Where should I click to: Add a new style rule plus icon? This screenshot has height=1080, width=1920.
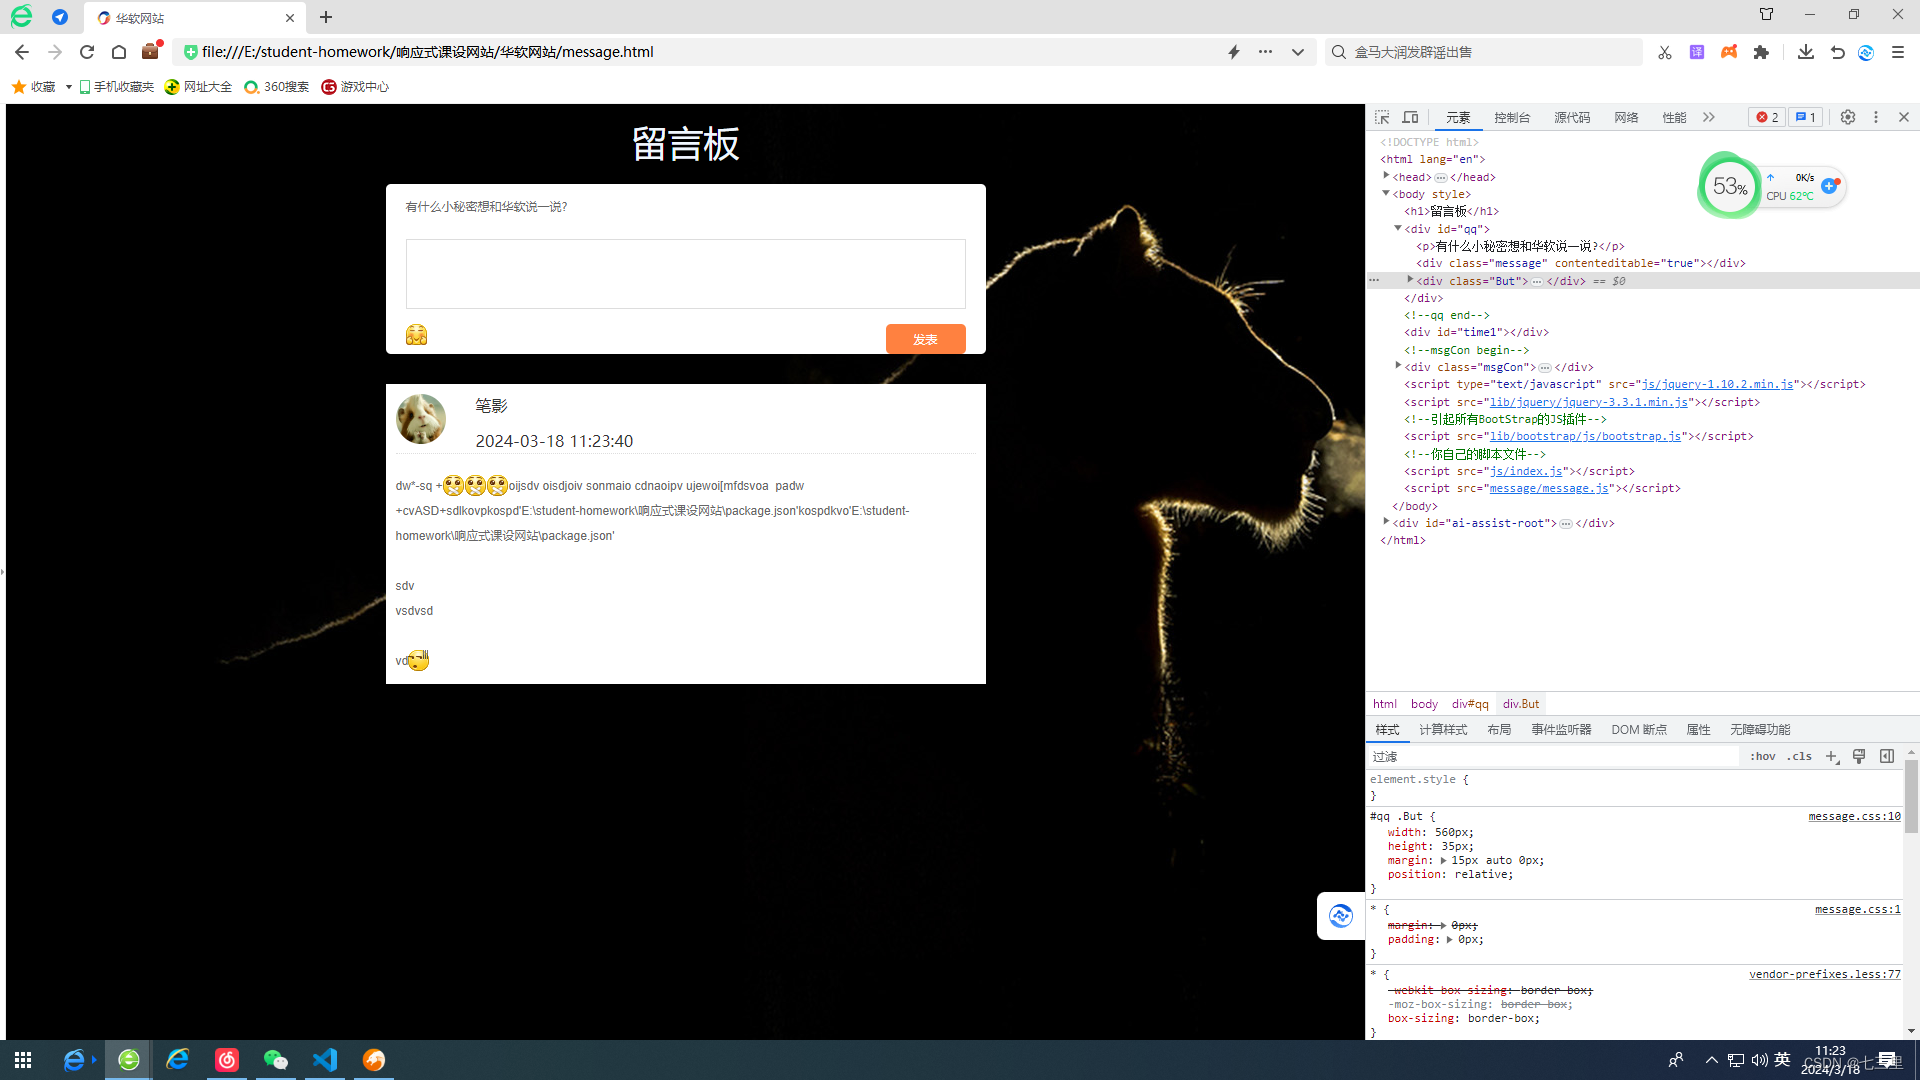1831,756
